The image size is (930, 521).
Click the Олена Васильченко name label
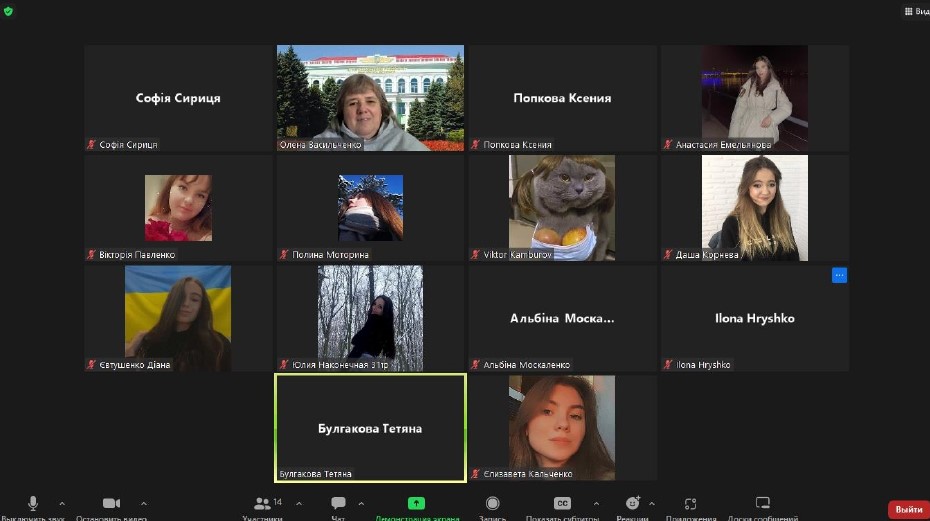tap(320, 144)
